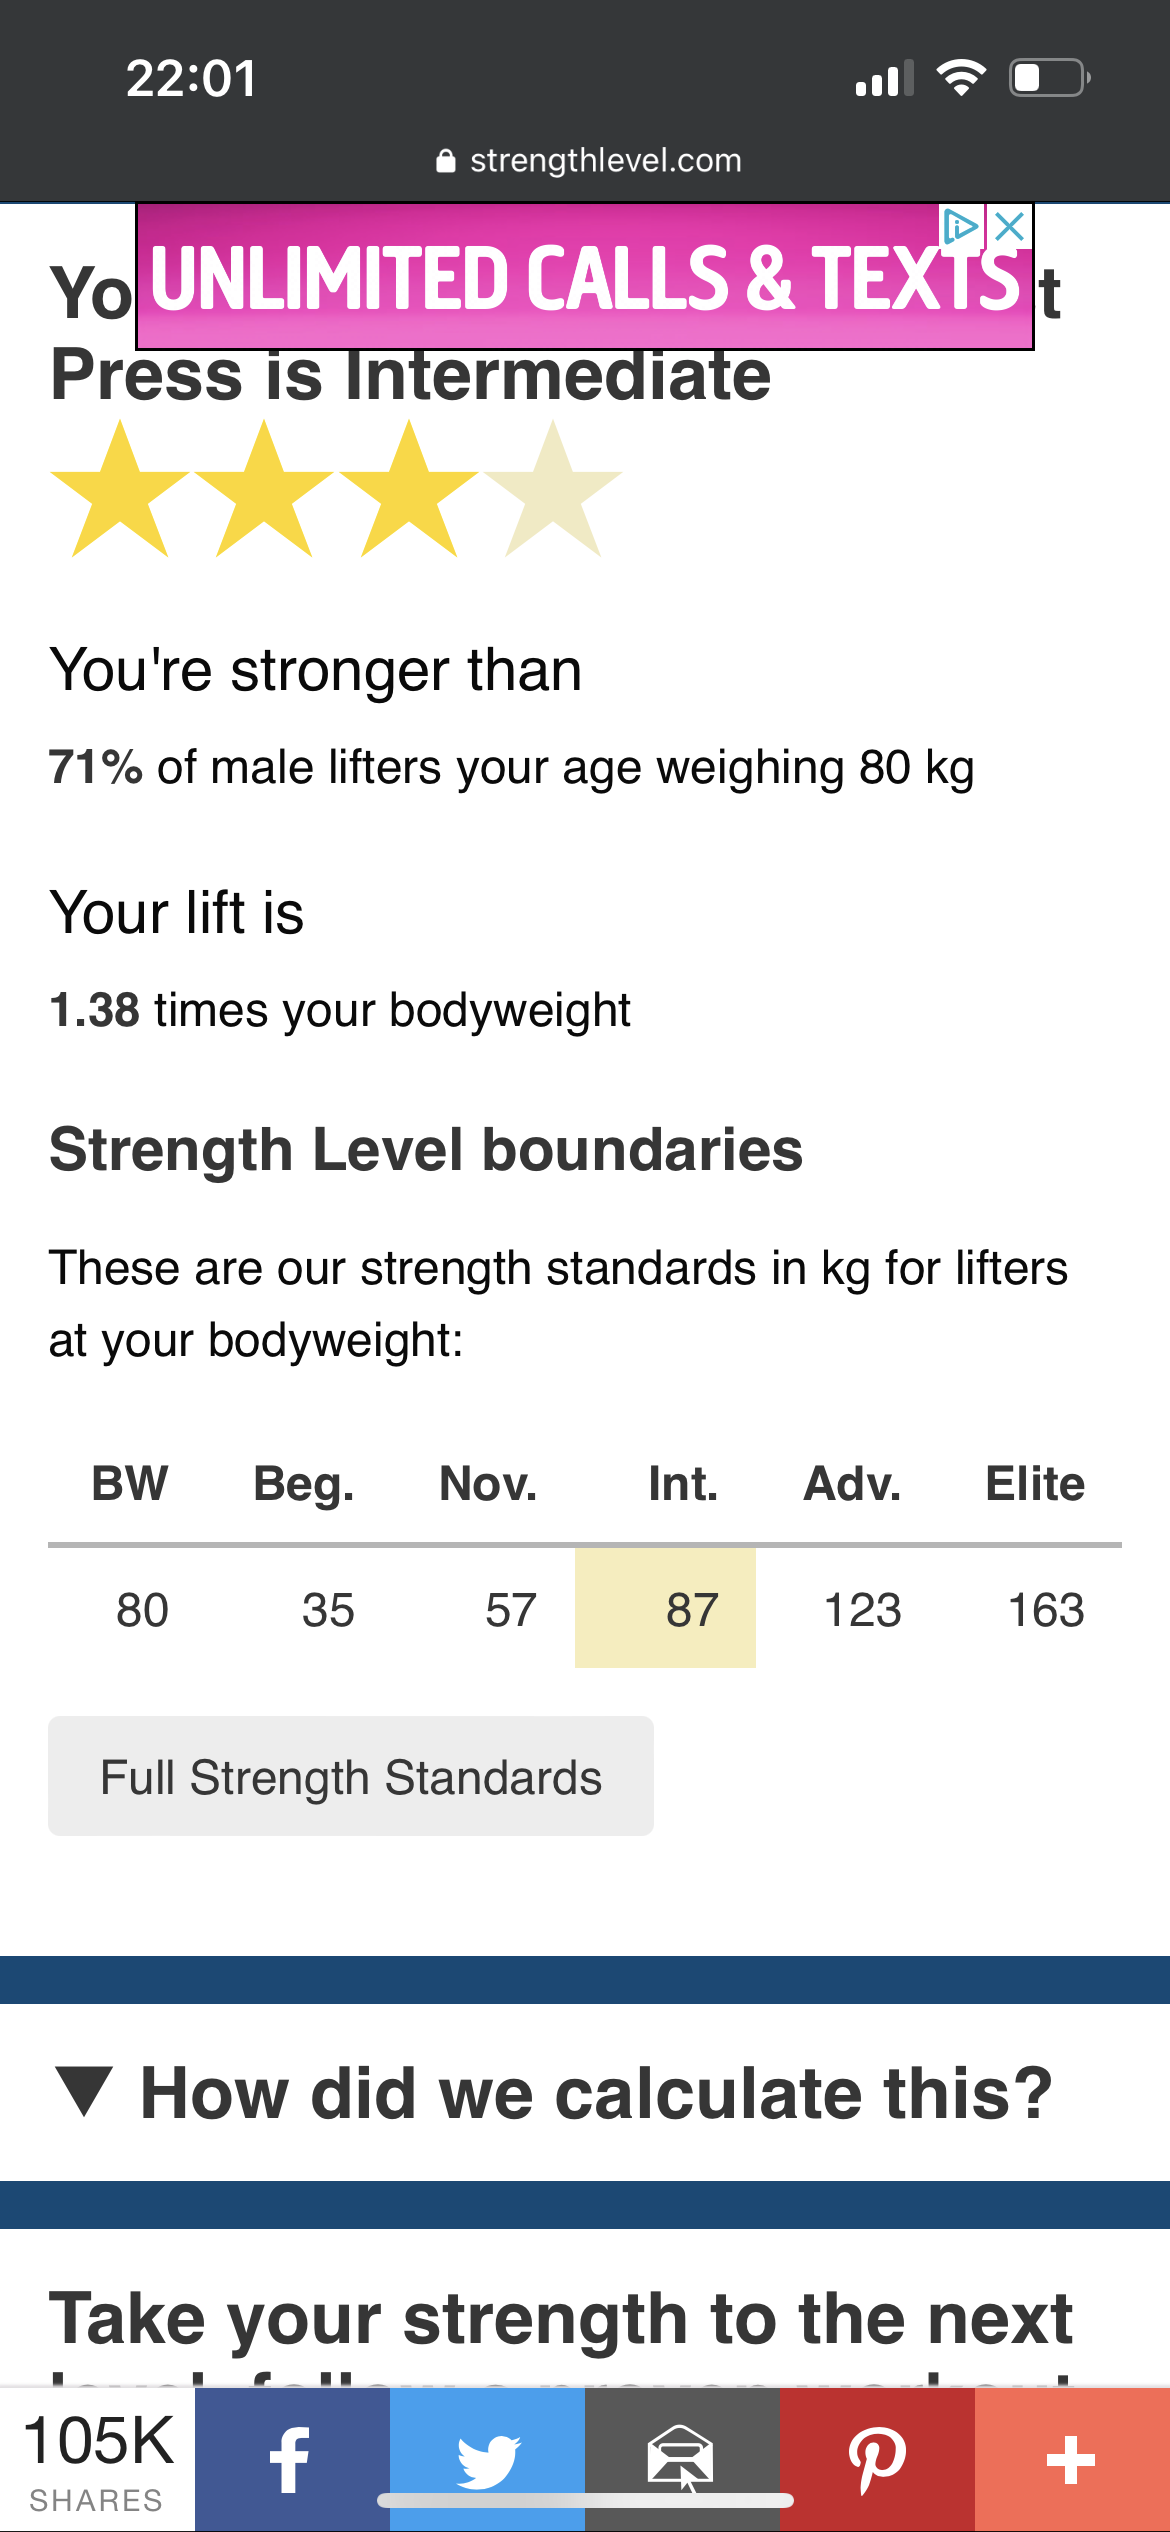Click the black disclosure triangle
This screenshot has width=1170, height=2532.
[85, 2092]
